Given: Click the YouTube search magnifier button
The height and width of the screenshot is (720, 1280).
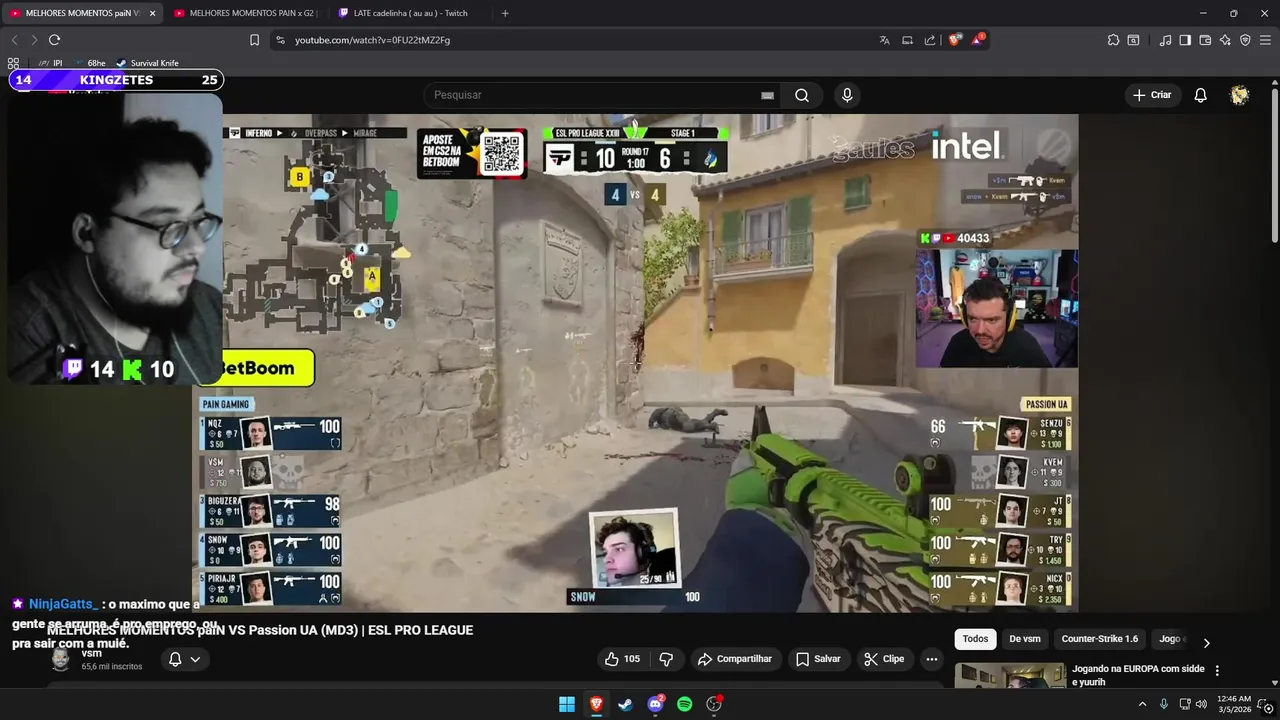Looking at the screenshot, I should point(802,95).
